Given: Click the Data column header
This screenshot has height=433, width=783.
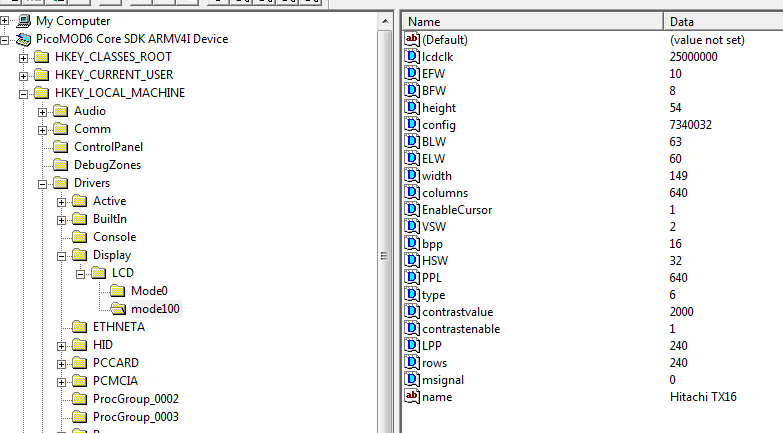Looking at the screenshot, I should click(x=722, y=21).
